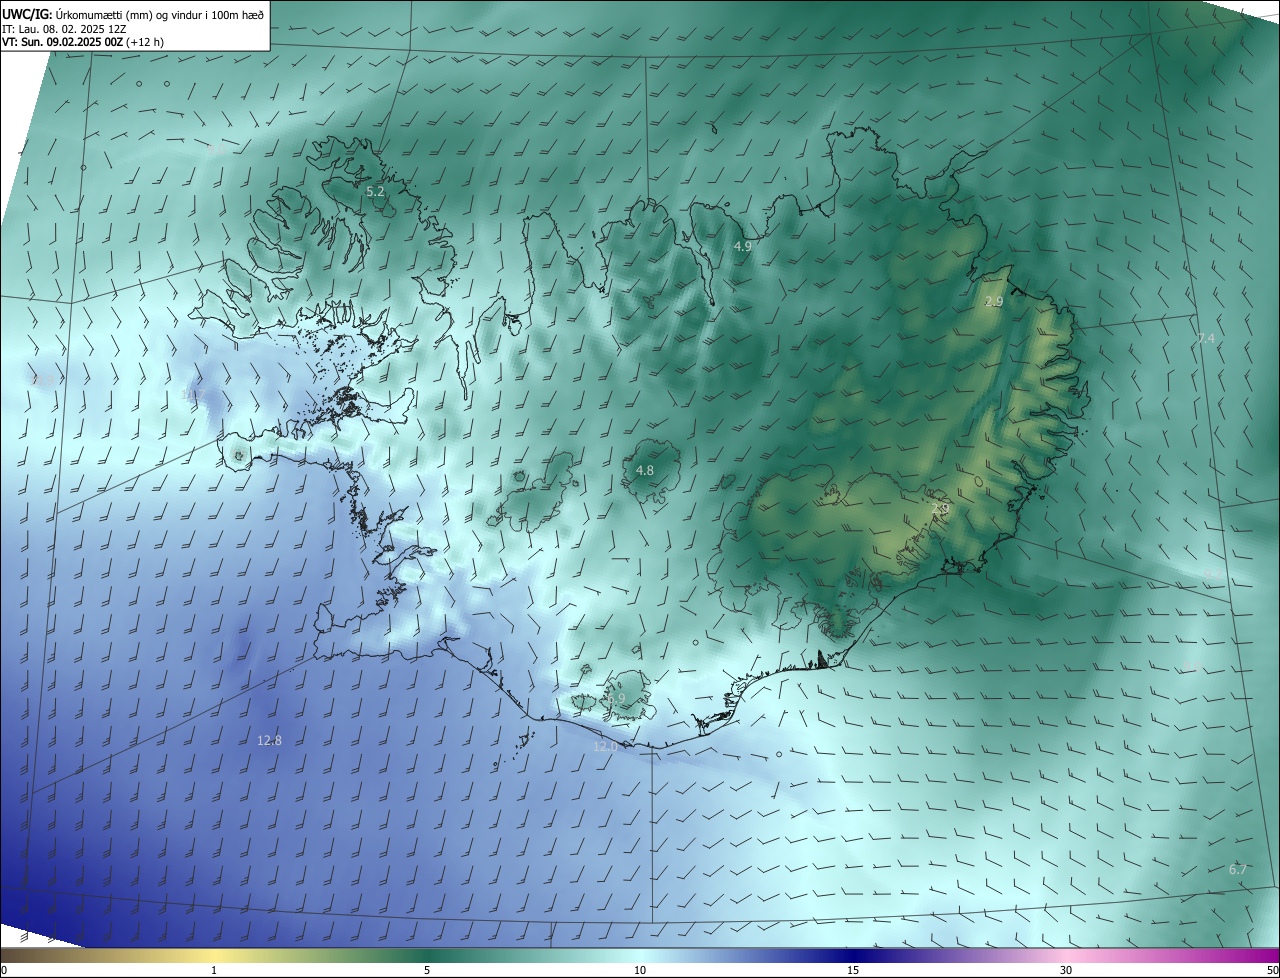Click the 12.0 value on the south coast
The image size is (1280, 978).
coord(606,746)
